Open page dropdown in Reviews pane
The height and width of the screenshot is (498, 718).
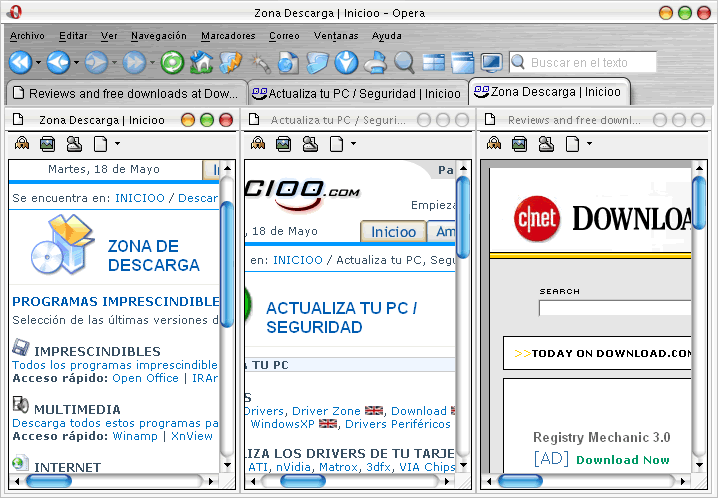point(589,144)
